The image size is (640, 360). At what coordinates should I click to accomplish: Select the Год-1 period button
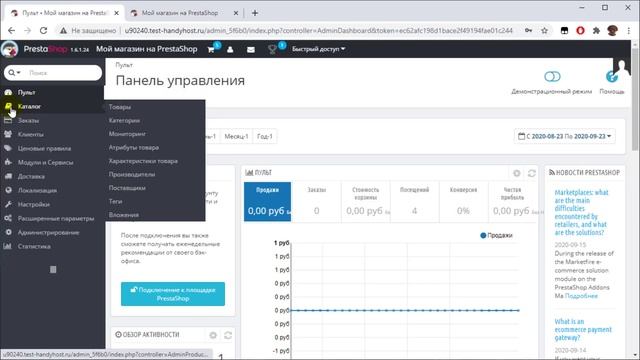tap(265, 136)
